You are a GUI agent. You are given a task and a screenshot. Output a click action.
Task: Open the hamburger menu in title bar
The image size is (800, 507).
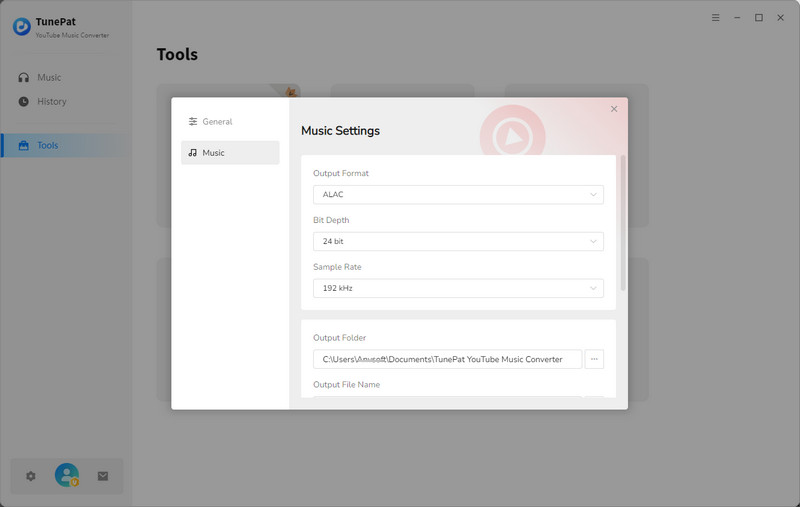coord(716,18)
